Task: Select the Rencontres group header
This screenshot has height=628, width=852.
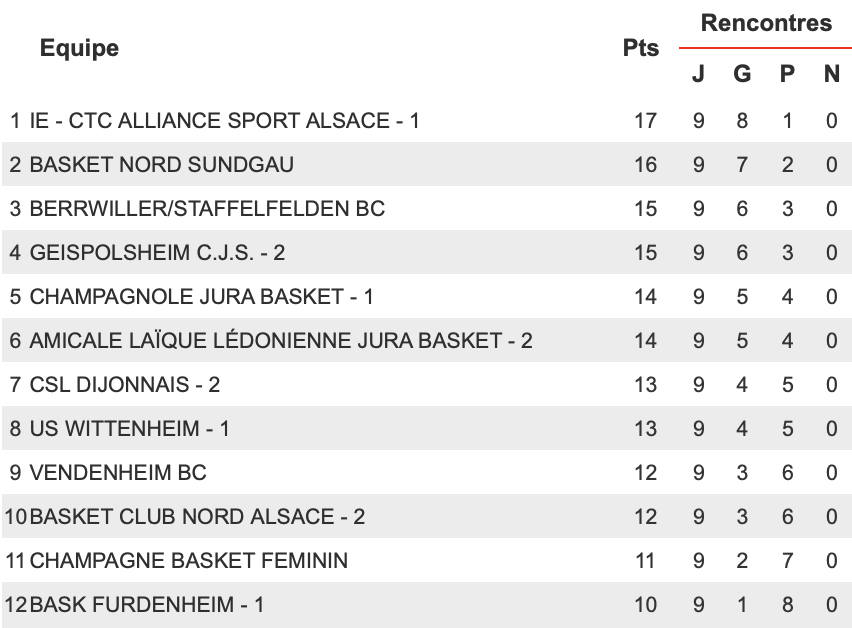Action: pyautogui.click(x=766, y=23)
